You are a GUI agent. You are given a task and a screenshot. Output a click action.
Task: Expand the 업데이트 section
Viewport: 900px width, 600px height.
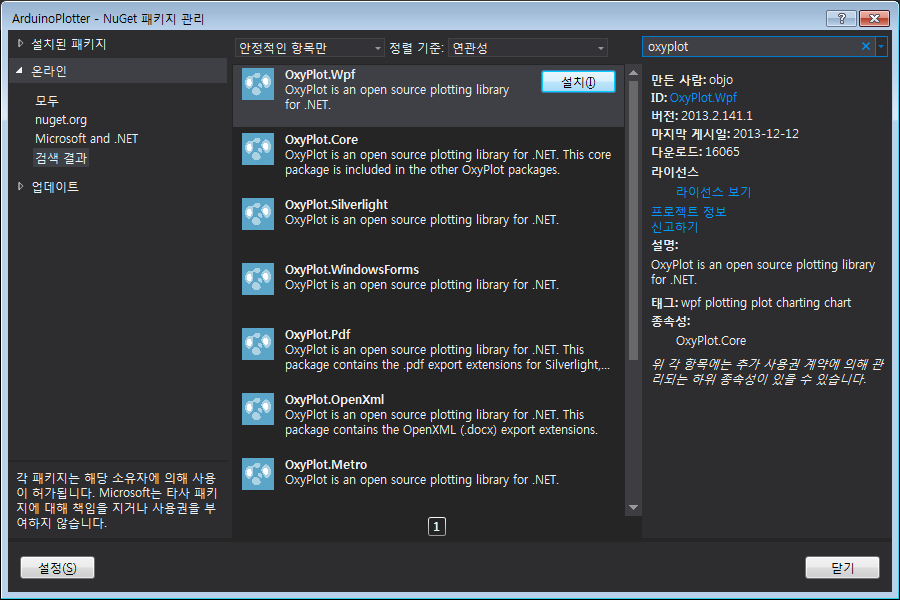pos(20,186)
